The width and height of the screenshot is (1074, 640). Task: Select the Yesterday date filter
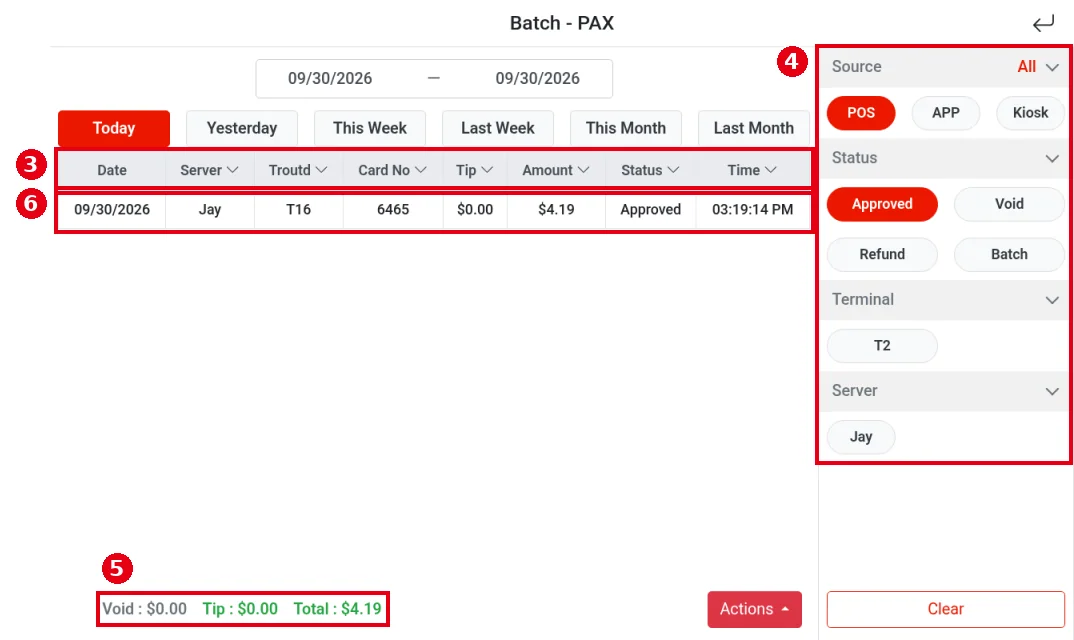(x=242, y=128)
